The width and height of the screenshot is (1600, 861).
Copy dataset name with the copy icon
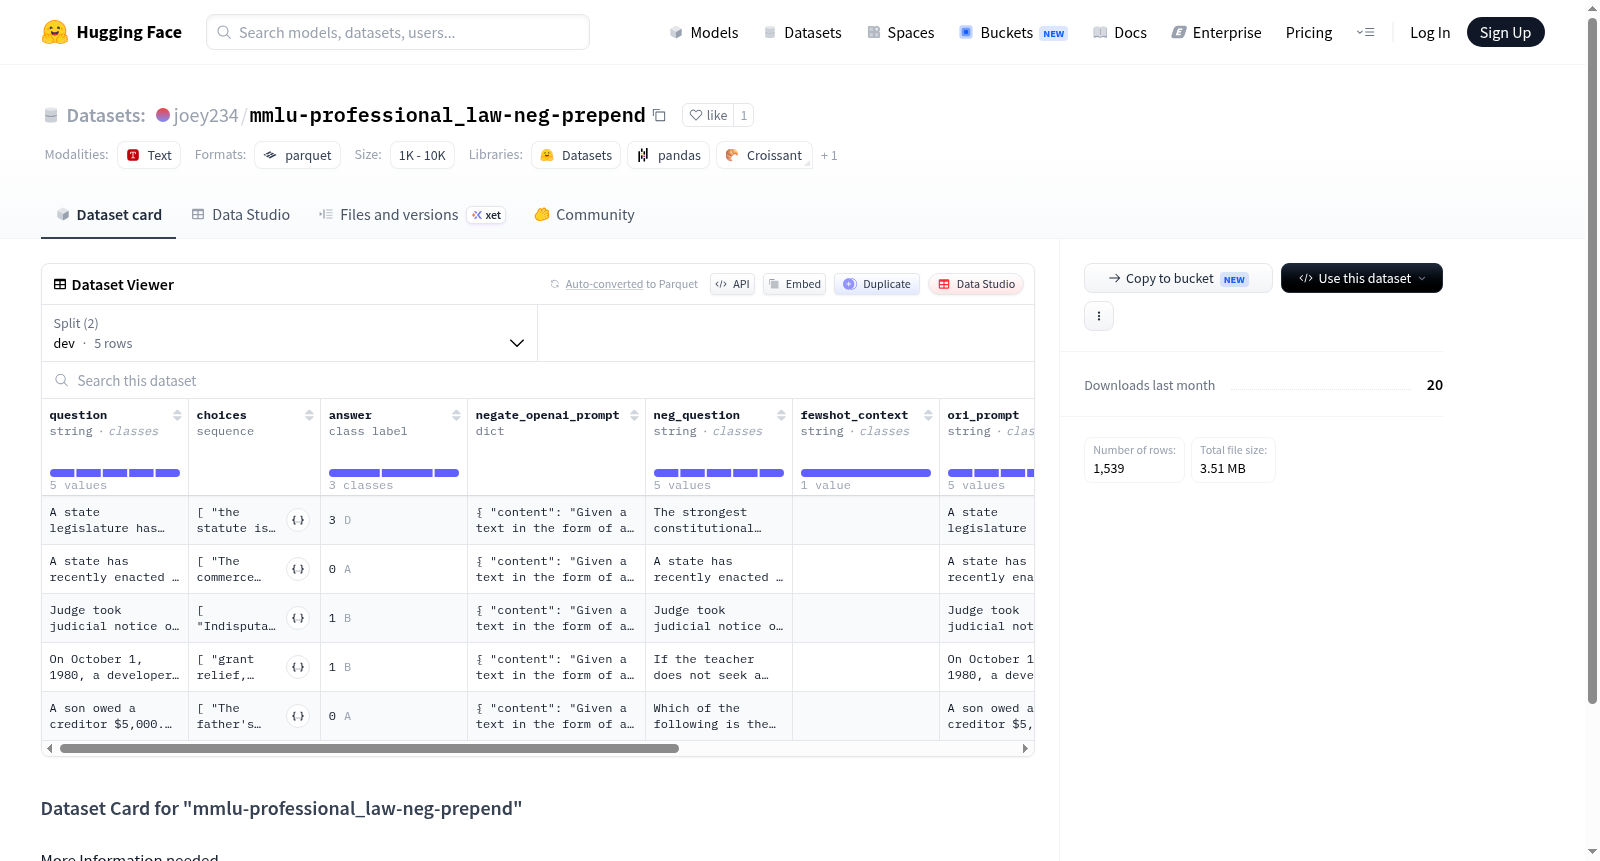coord(659,115)
